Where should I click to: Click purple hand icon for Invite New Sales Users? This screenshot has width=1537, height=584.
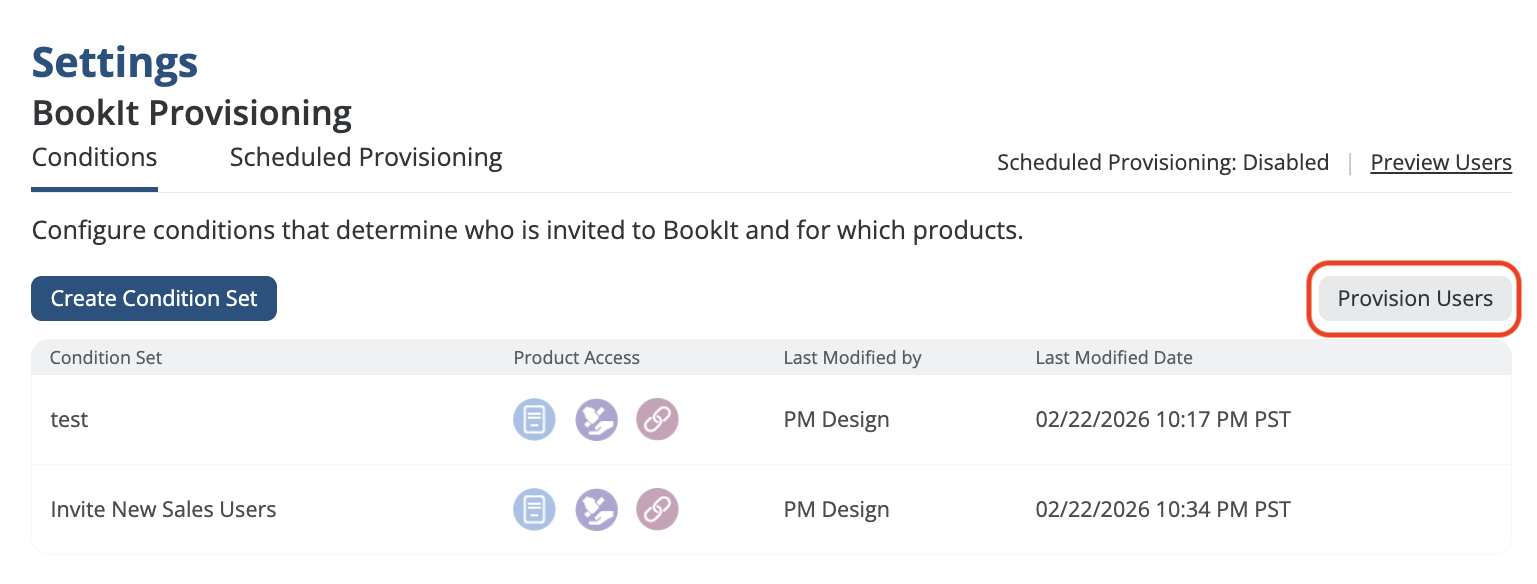tap(596, 509)
